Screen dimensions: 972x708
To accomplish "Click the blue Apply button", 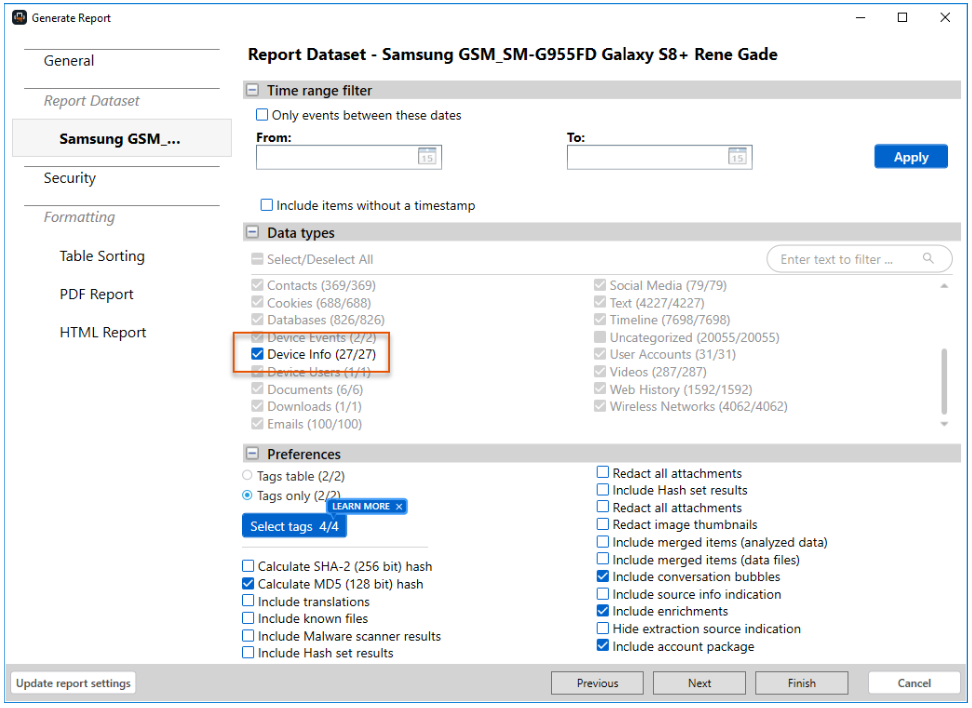I will tap(911, 157).
